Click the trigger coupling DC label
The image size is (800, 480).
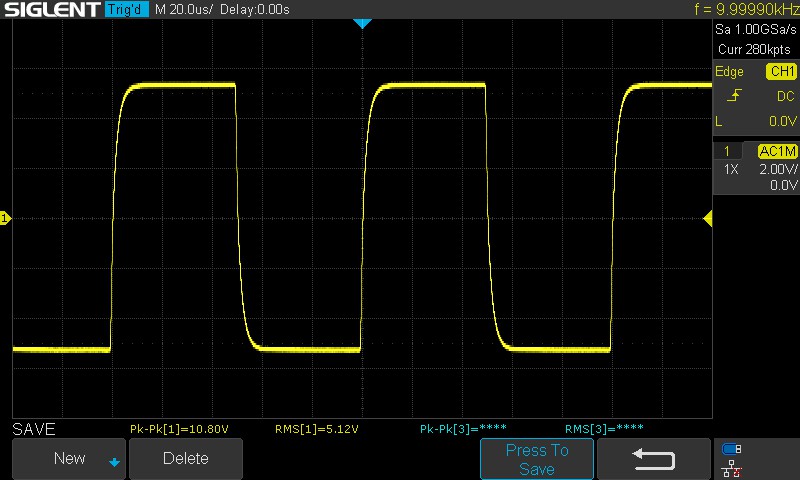pyautogui.click(x=786, y=96)
